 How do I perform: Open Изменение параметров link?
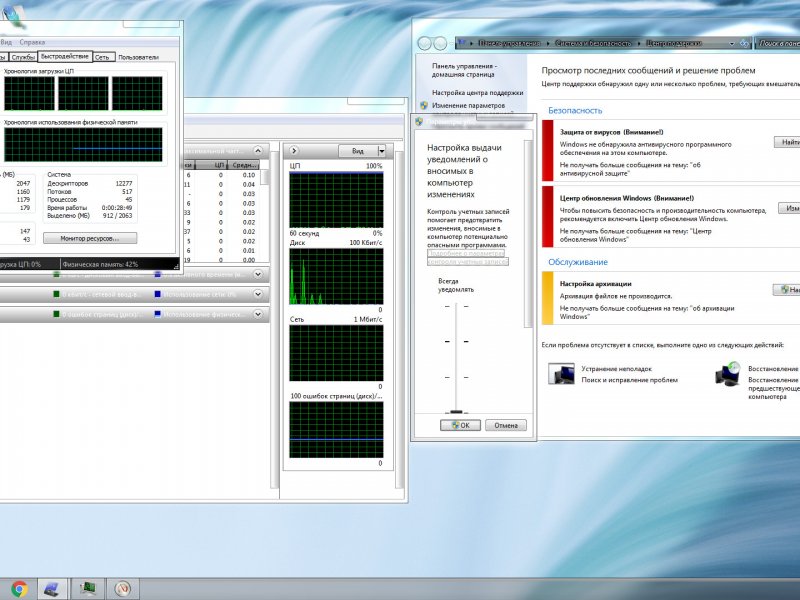click(x=468, y=106)
